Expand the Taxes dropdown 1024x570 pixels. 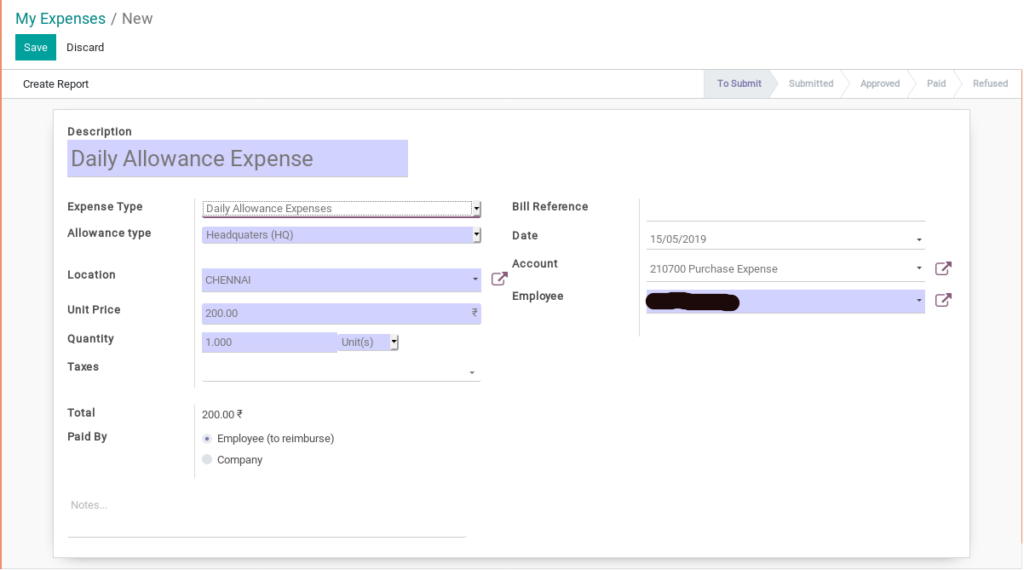click(472, 373)
